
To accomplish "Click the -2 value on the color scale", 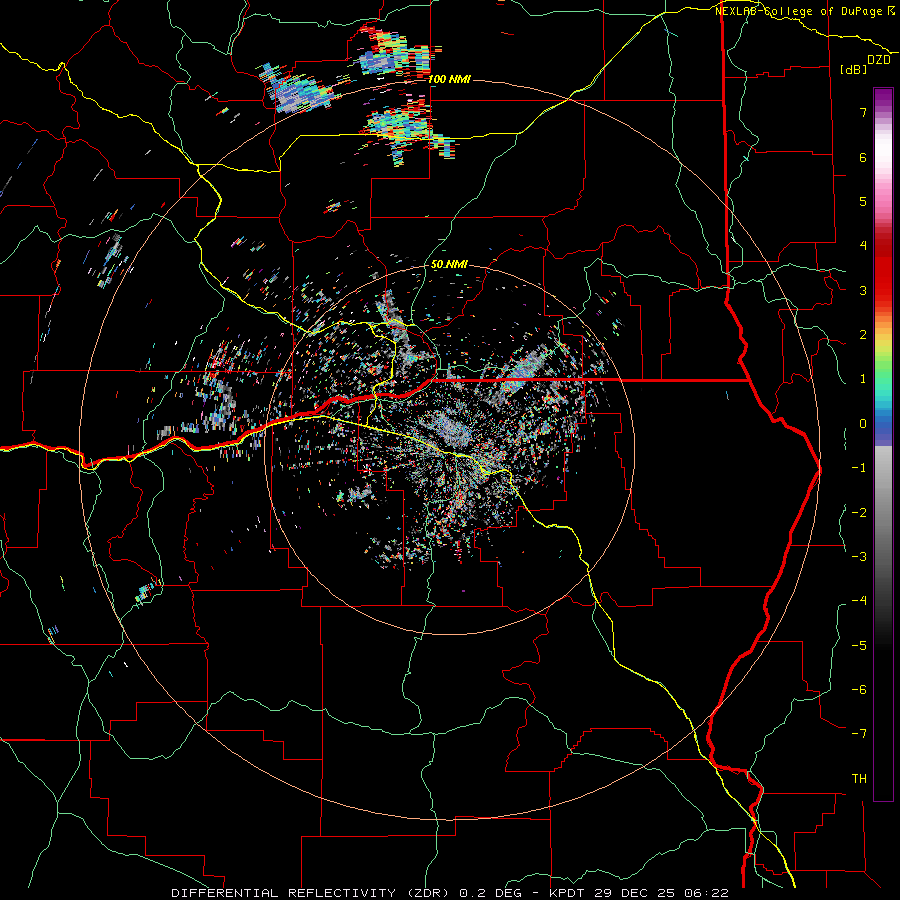I will 859,512.
